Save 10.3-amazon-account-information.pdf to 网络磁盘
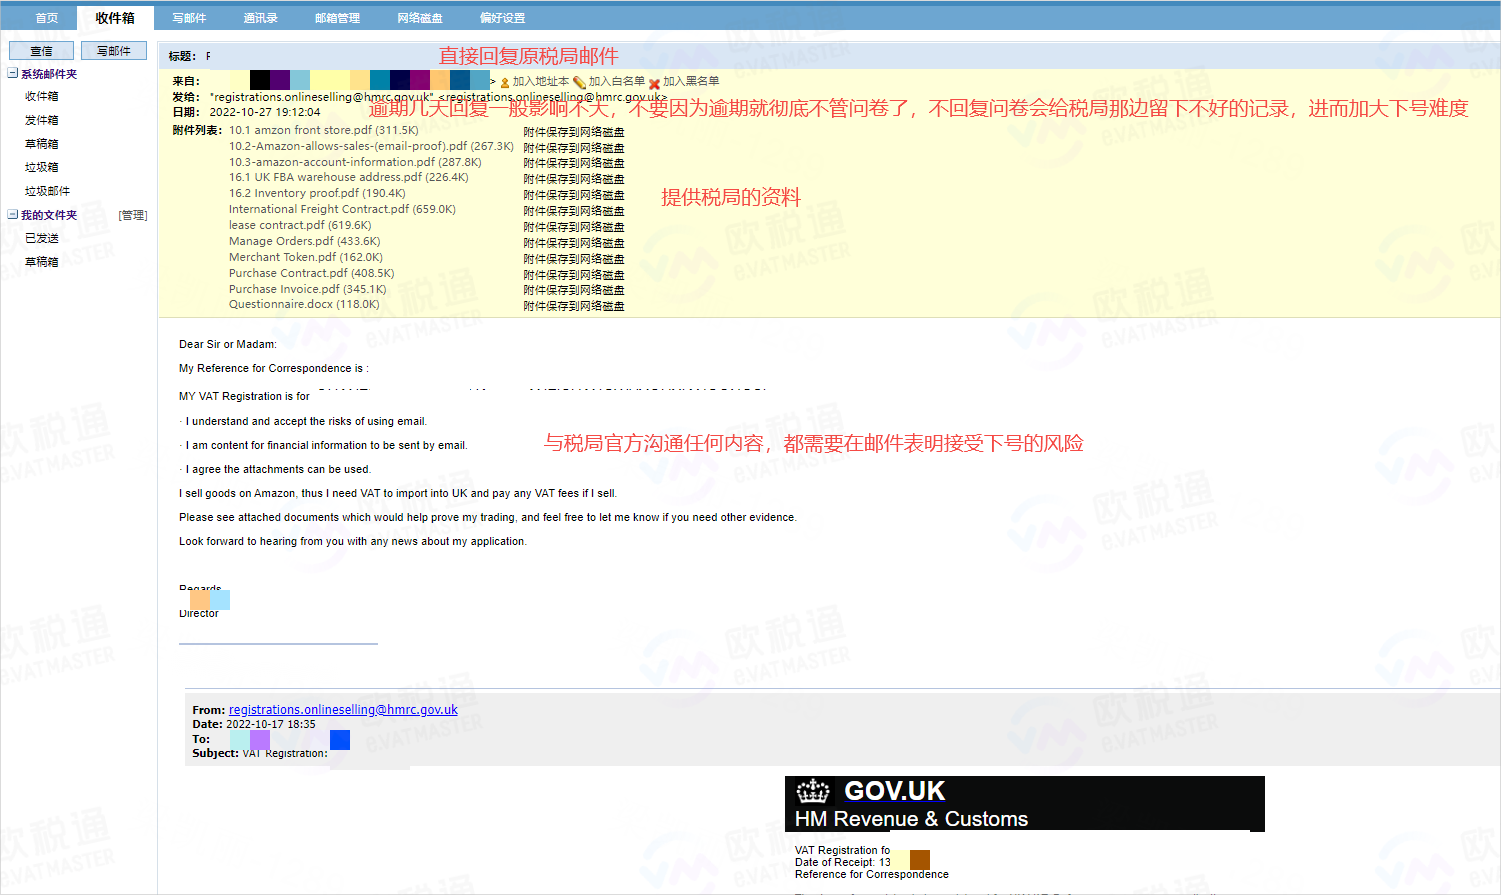This screenshot has height=895, width=1501. pos(574,163)
